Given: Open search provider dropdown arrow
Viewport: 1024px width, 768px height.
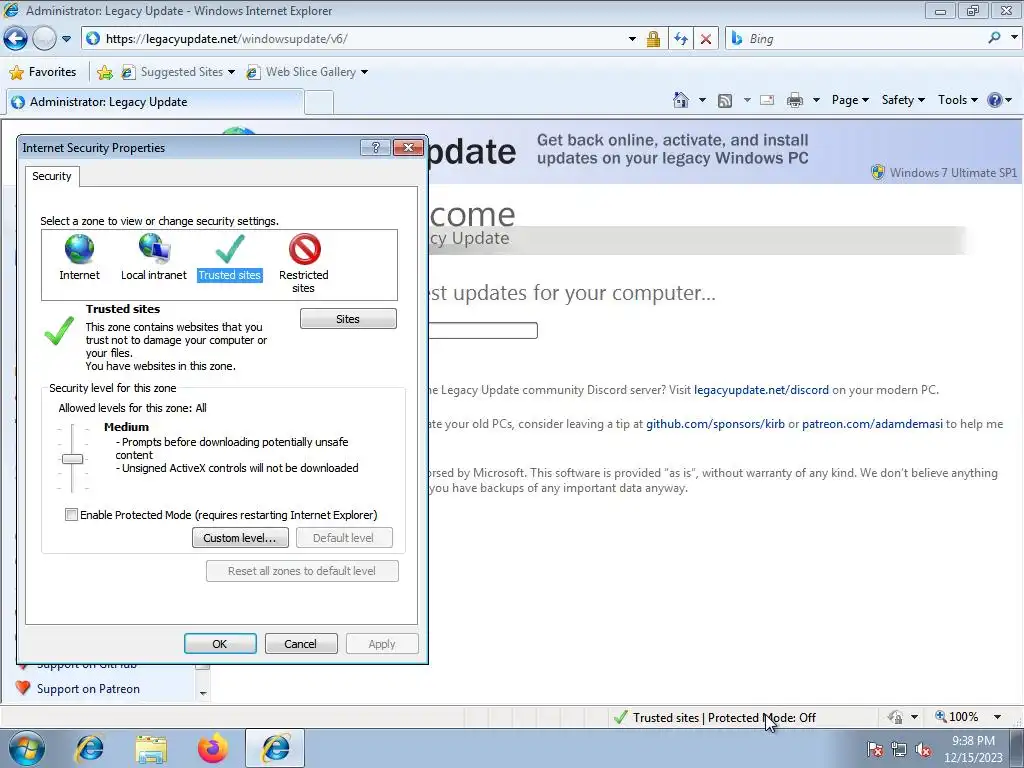Looking at the screenshot, I should tap(1014, 38).
